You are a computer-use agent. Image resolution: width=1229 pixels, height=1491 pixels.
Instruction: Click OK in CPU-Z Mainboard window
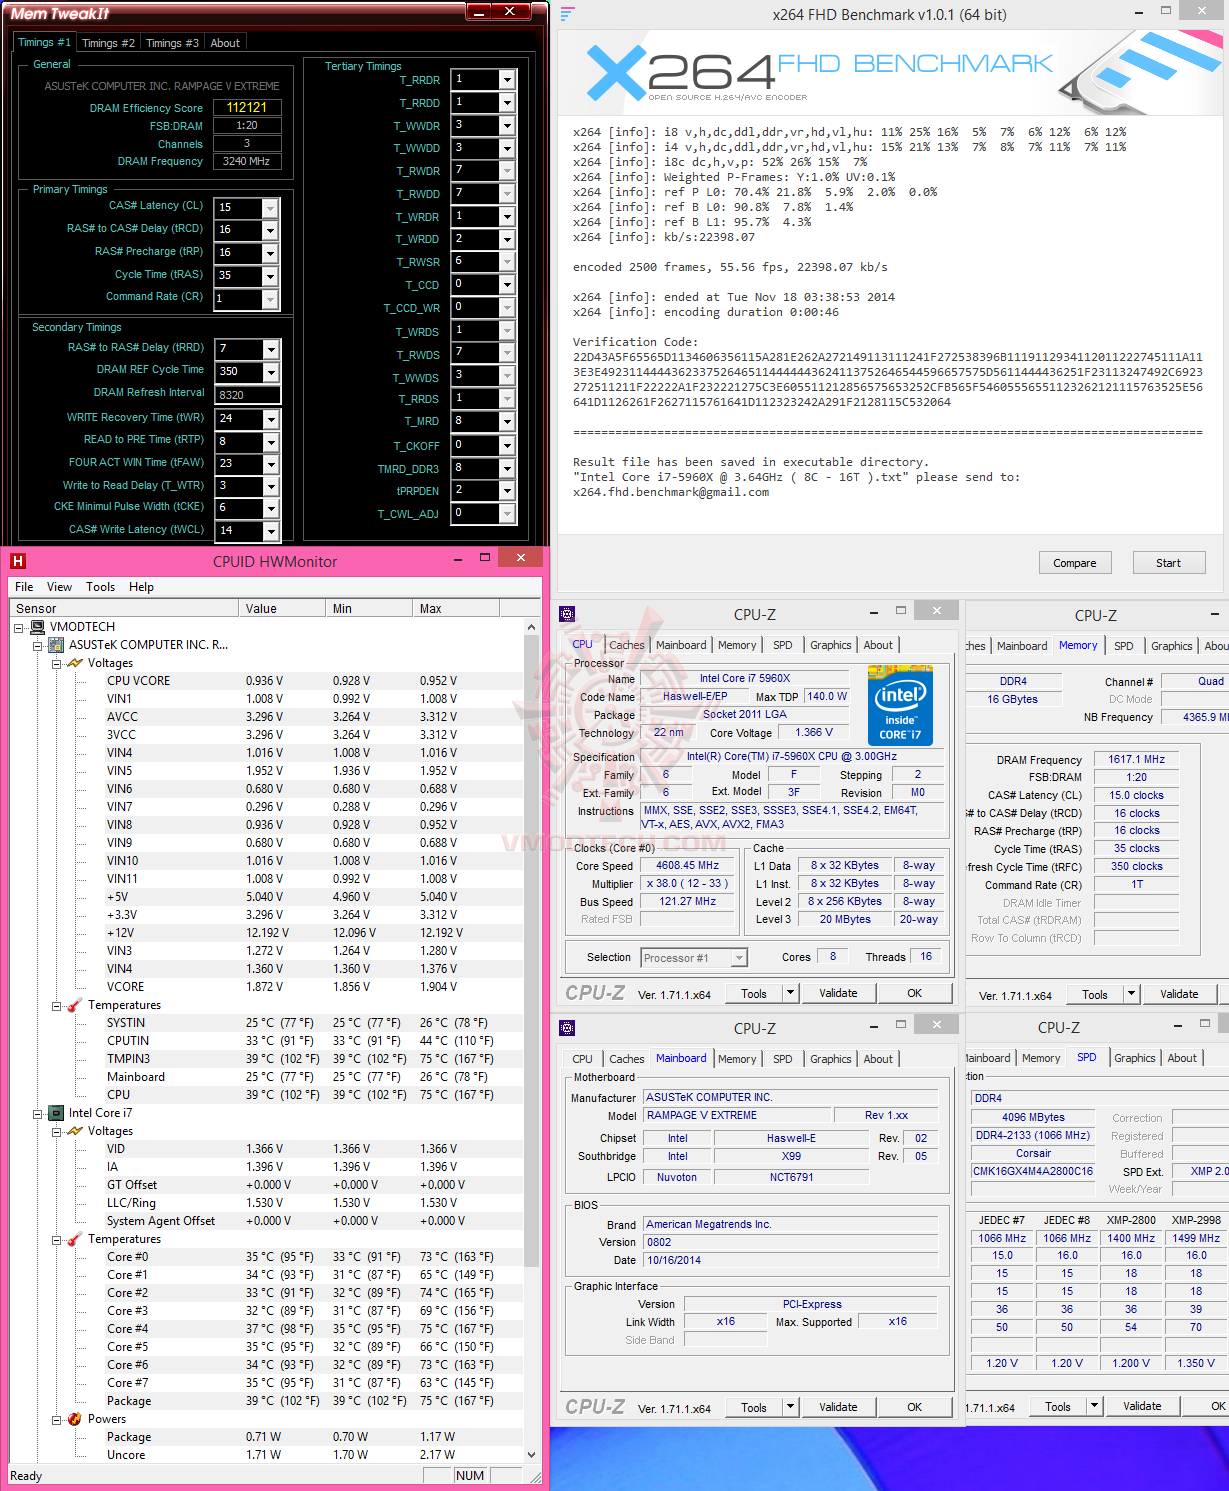pos(914,1407)
